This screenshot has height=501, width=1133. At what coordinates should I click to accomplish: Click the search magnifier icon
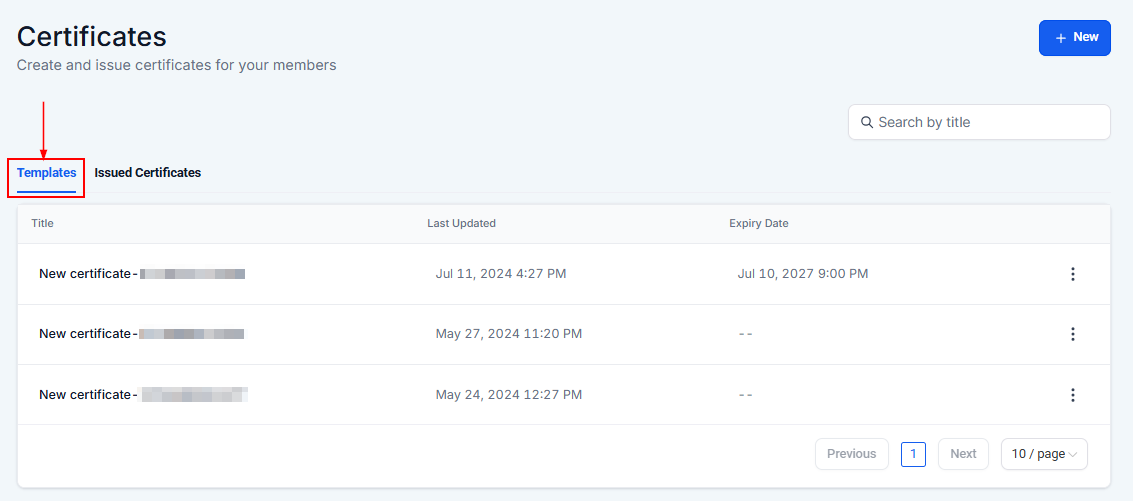point(866,122)
